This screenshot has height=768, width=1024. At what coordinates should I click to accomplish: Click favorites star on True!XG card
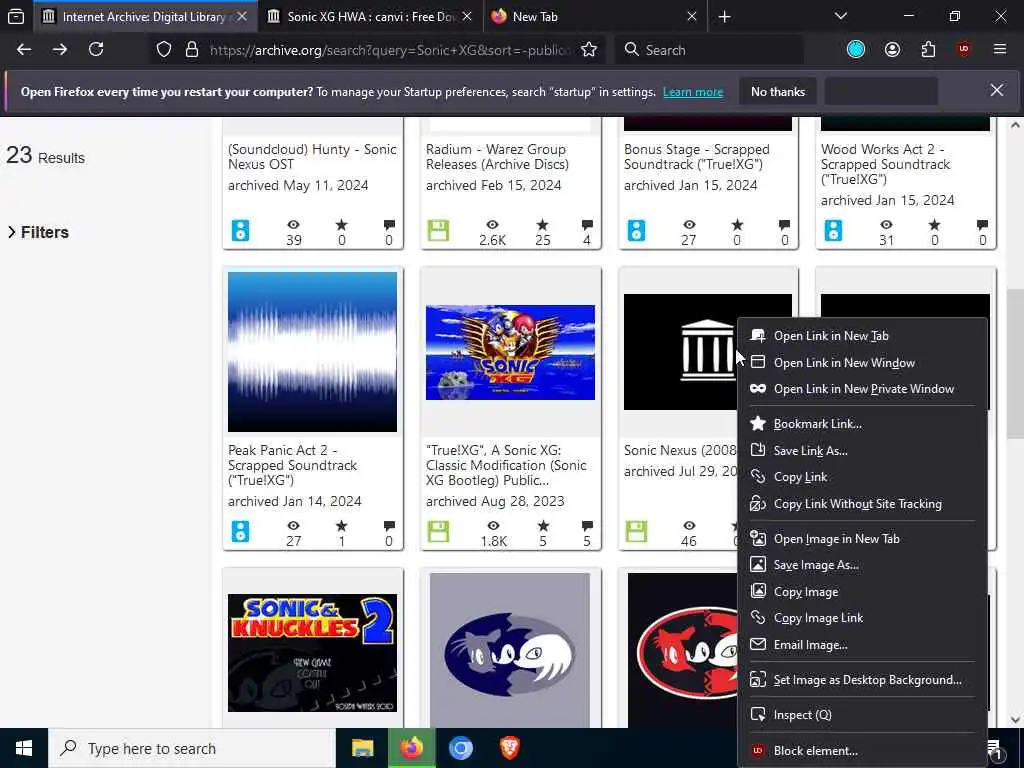(543, 526)
